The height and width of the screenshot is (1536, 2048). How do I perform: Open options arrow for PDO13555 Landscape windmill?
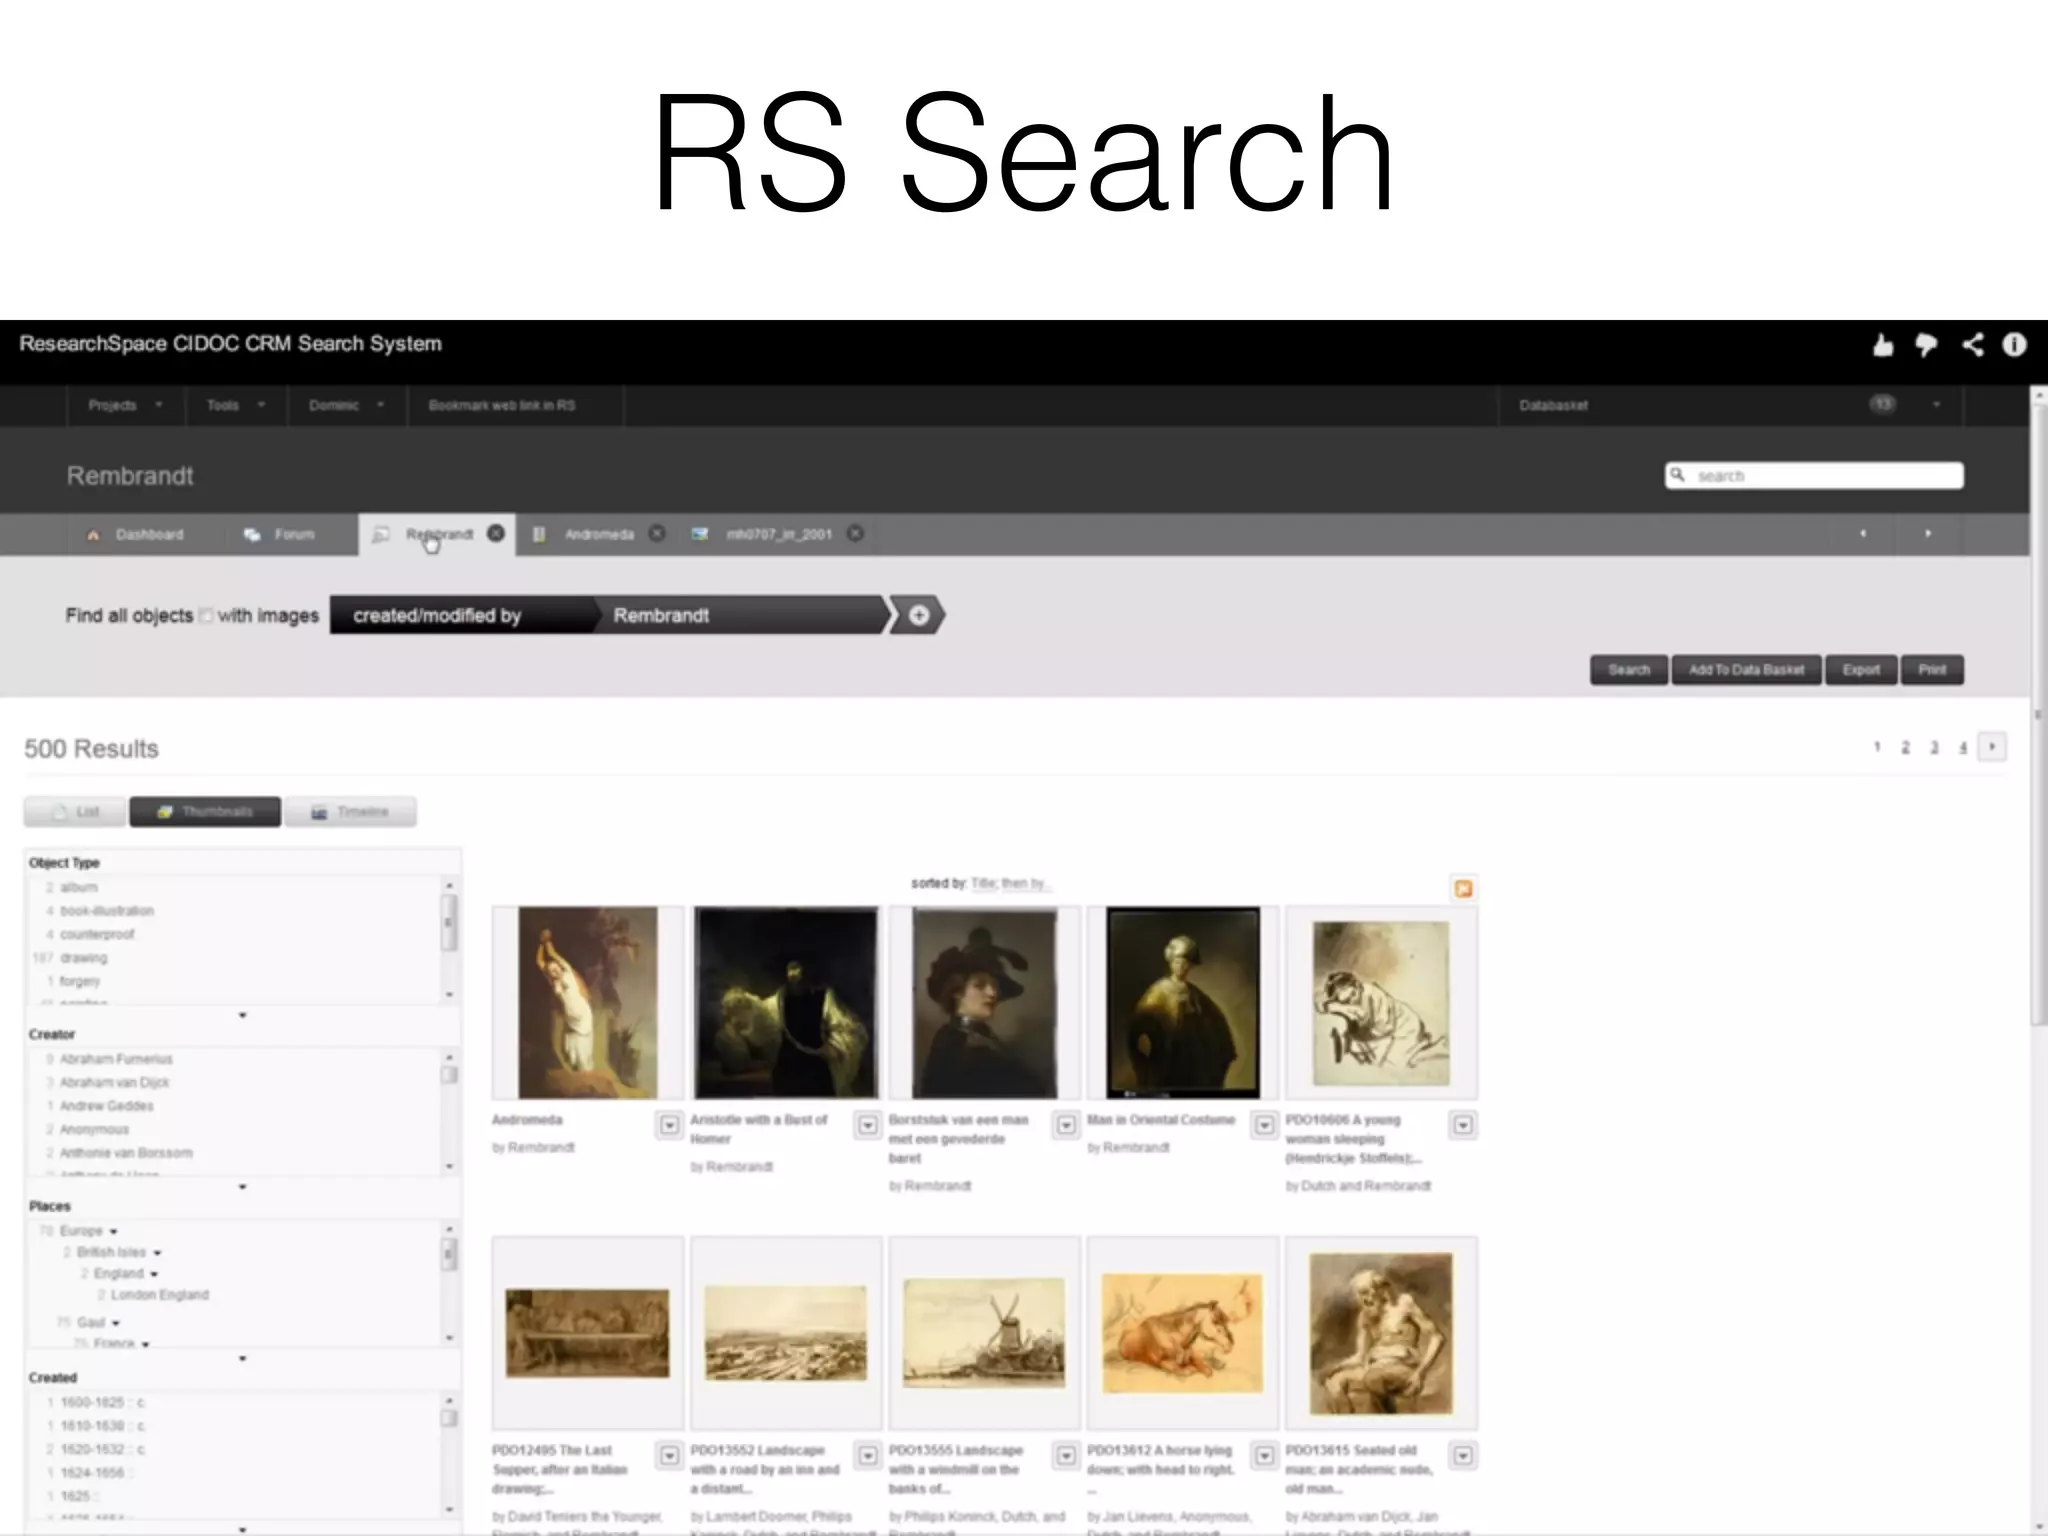point(1066,1455)
